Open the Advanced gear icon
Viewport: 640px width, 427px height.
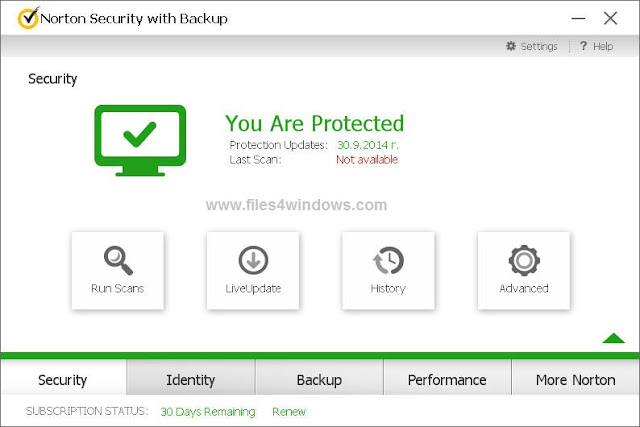tap(524, 260)
